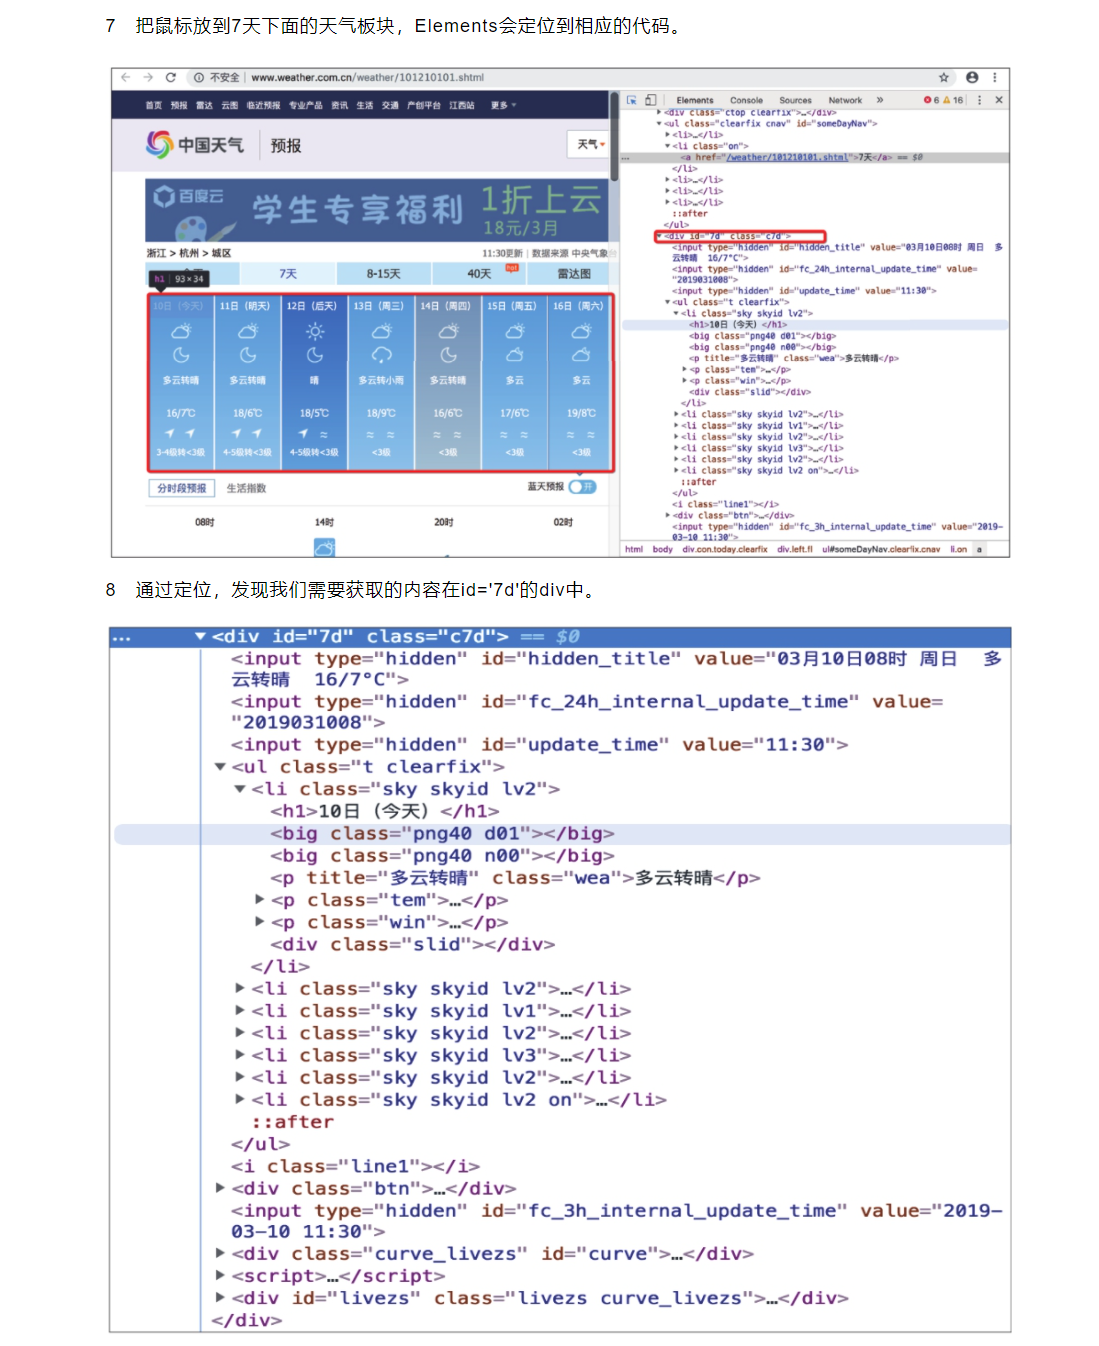Screen dimensions: 1099x1346
Task: Open the browser profile avatar
Action: [972, 77]
